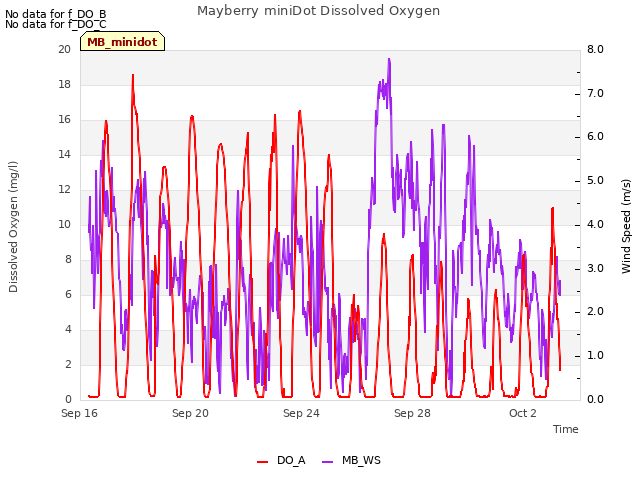Click the 3.0 tick on wind speed axis
Screen dimensions: 640x480
pyautogui.click(x=595, y=268)
